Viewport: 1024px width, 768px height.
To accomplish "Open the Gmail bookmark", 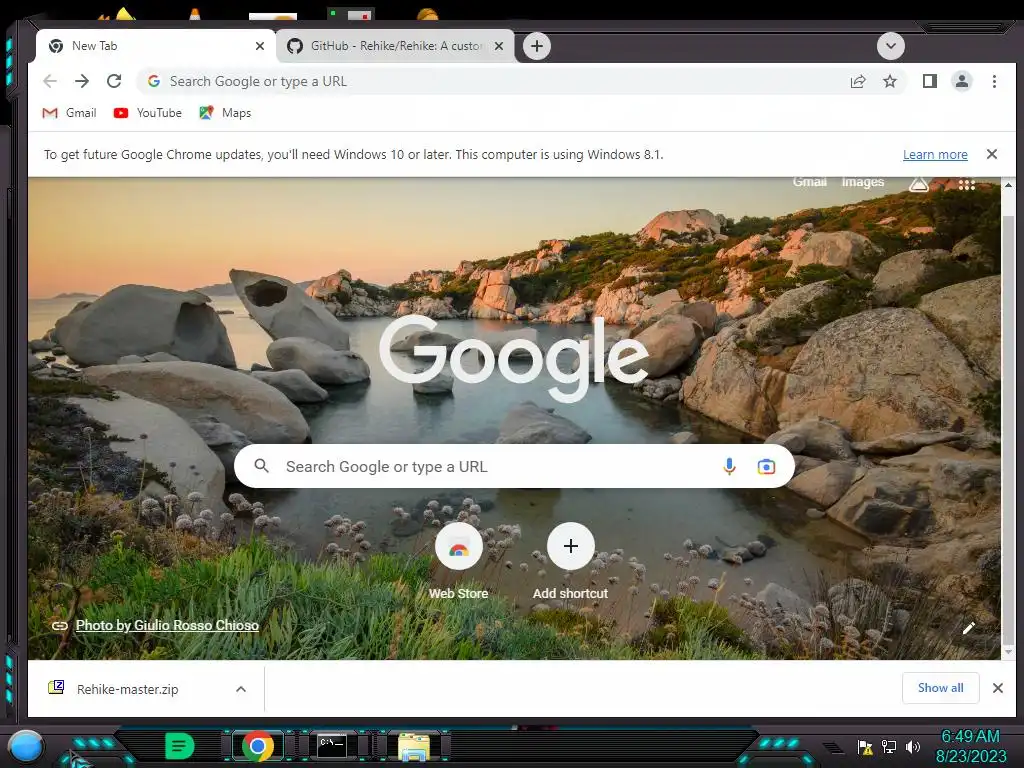I will [69, 113].
